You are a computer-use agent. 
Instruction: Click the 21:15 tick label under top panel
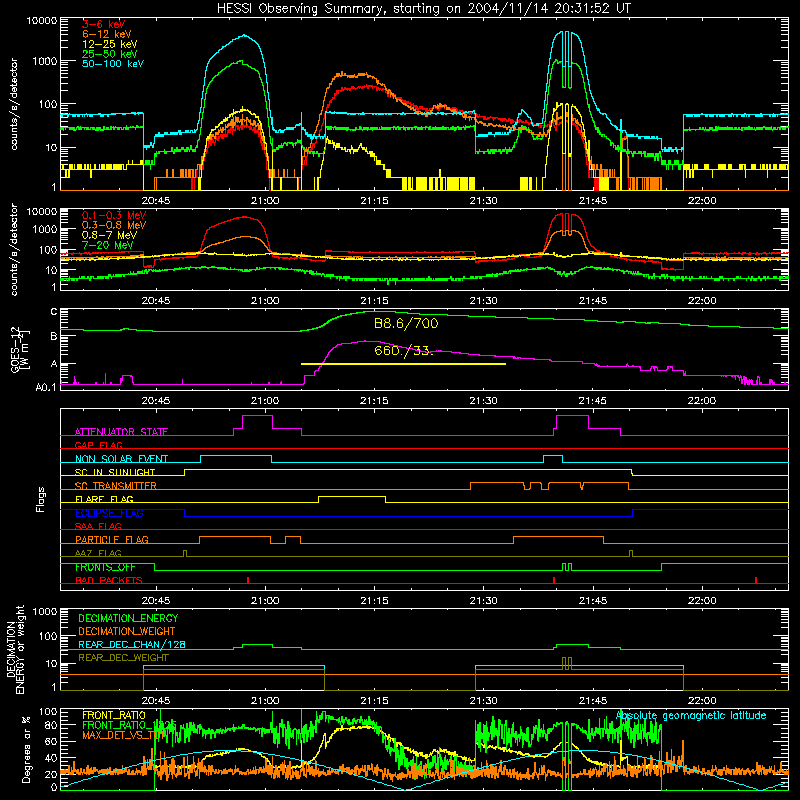pos(374,201)
